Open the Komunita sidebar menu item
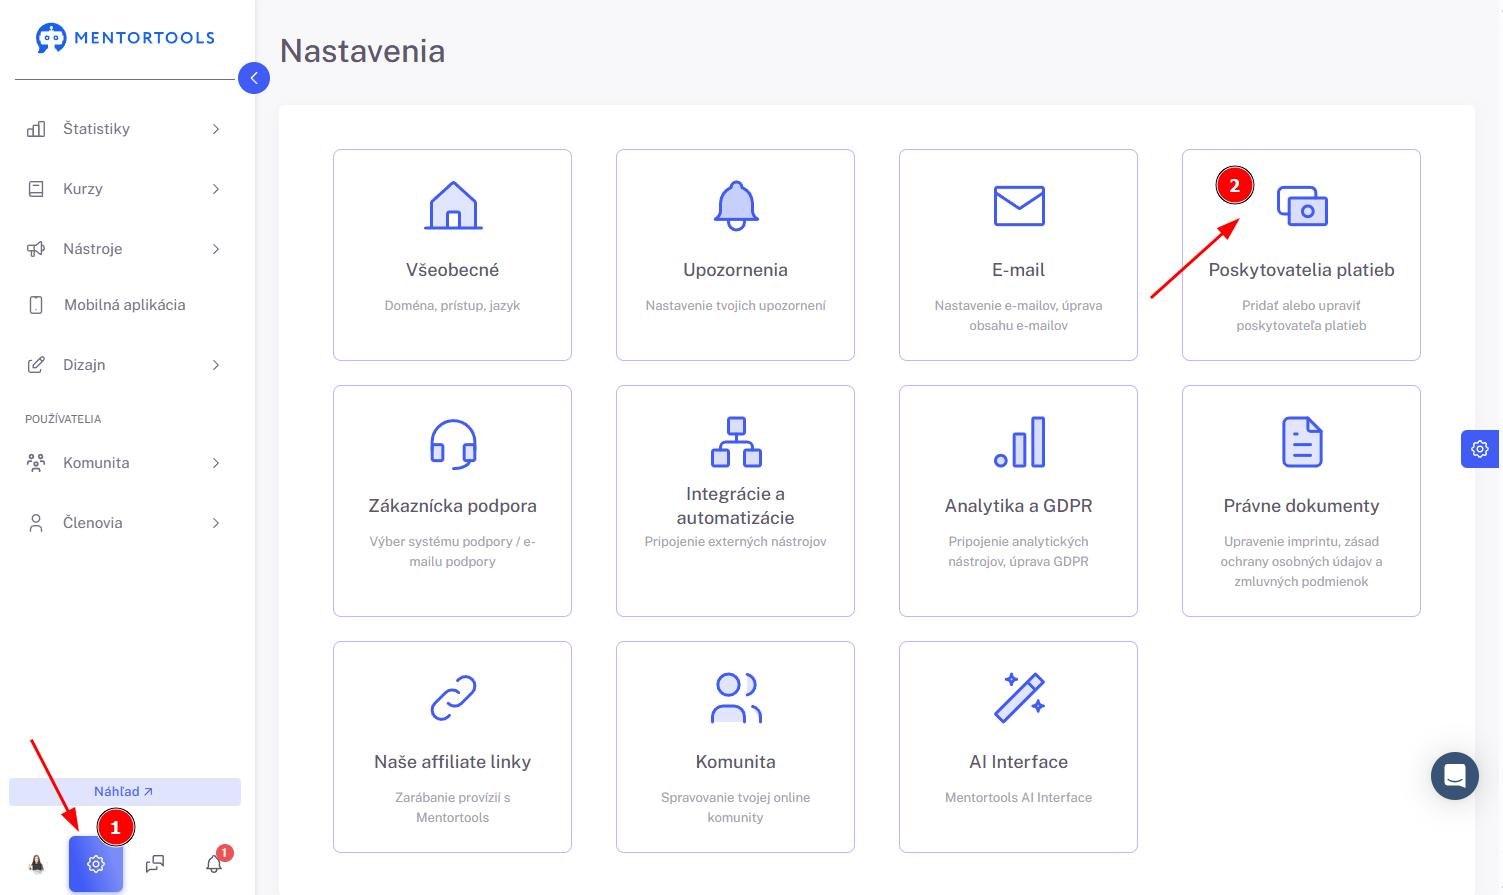1503x895 pixels. coord(125,463)
